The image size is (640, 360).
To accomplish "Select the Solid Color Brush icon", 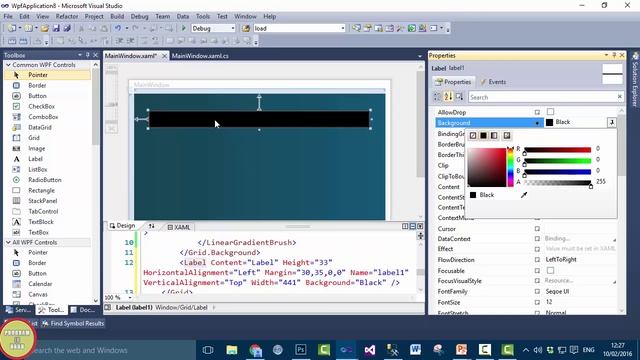I will [484, 136].
